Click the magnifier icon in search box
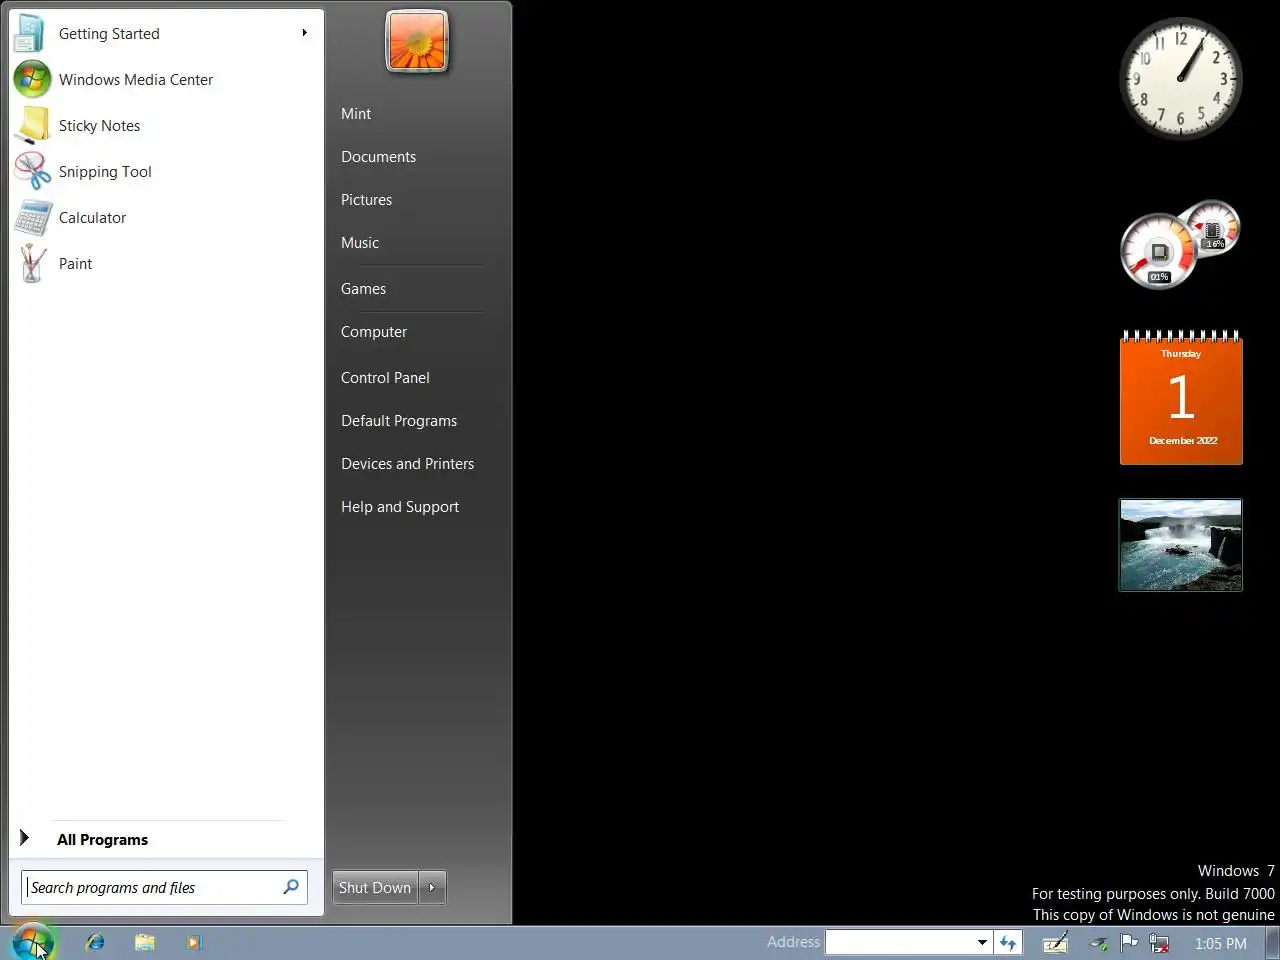This screenshot has height=960, width=1280. point(291,887)
